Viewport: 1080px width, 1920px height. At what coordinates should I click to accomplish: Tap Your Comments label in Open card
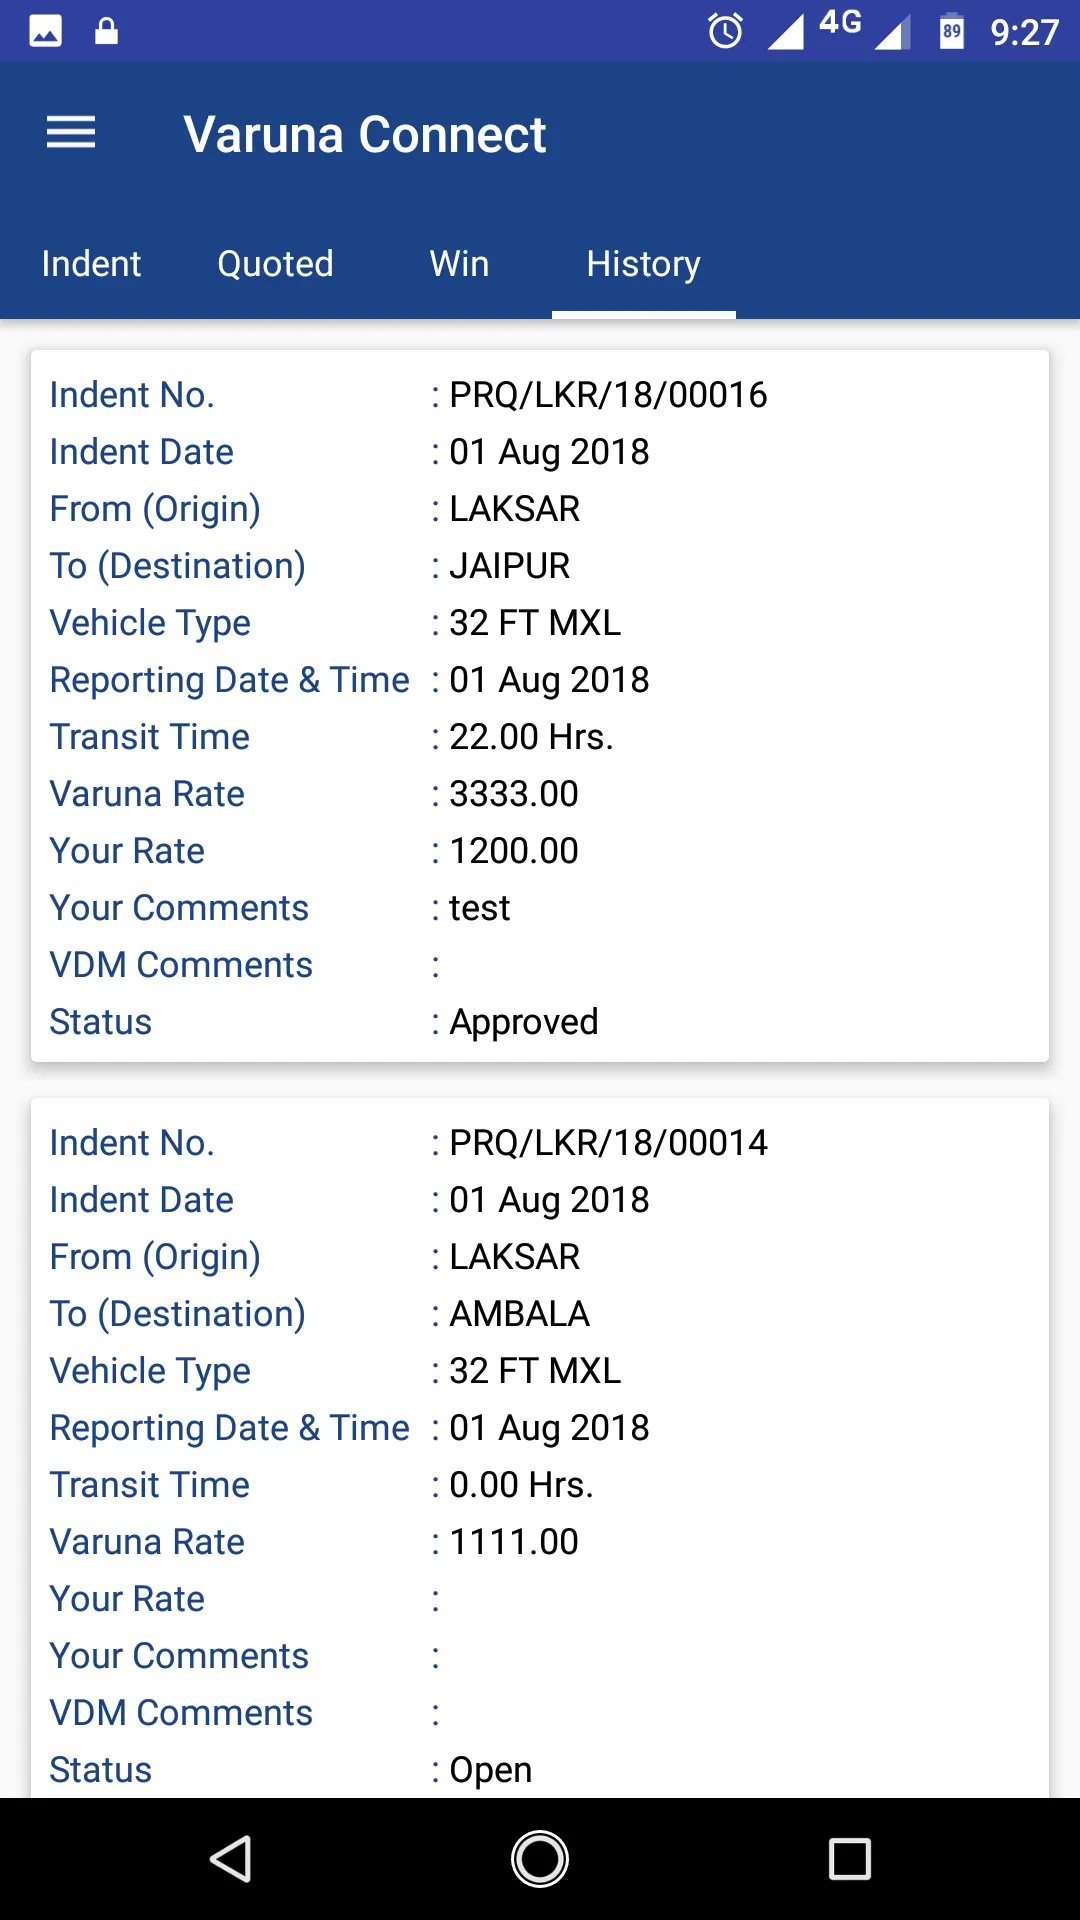coord(179,1656)
